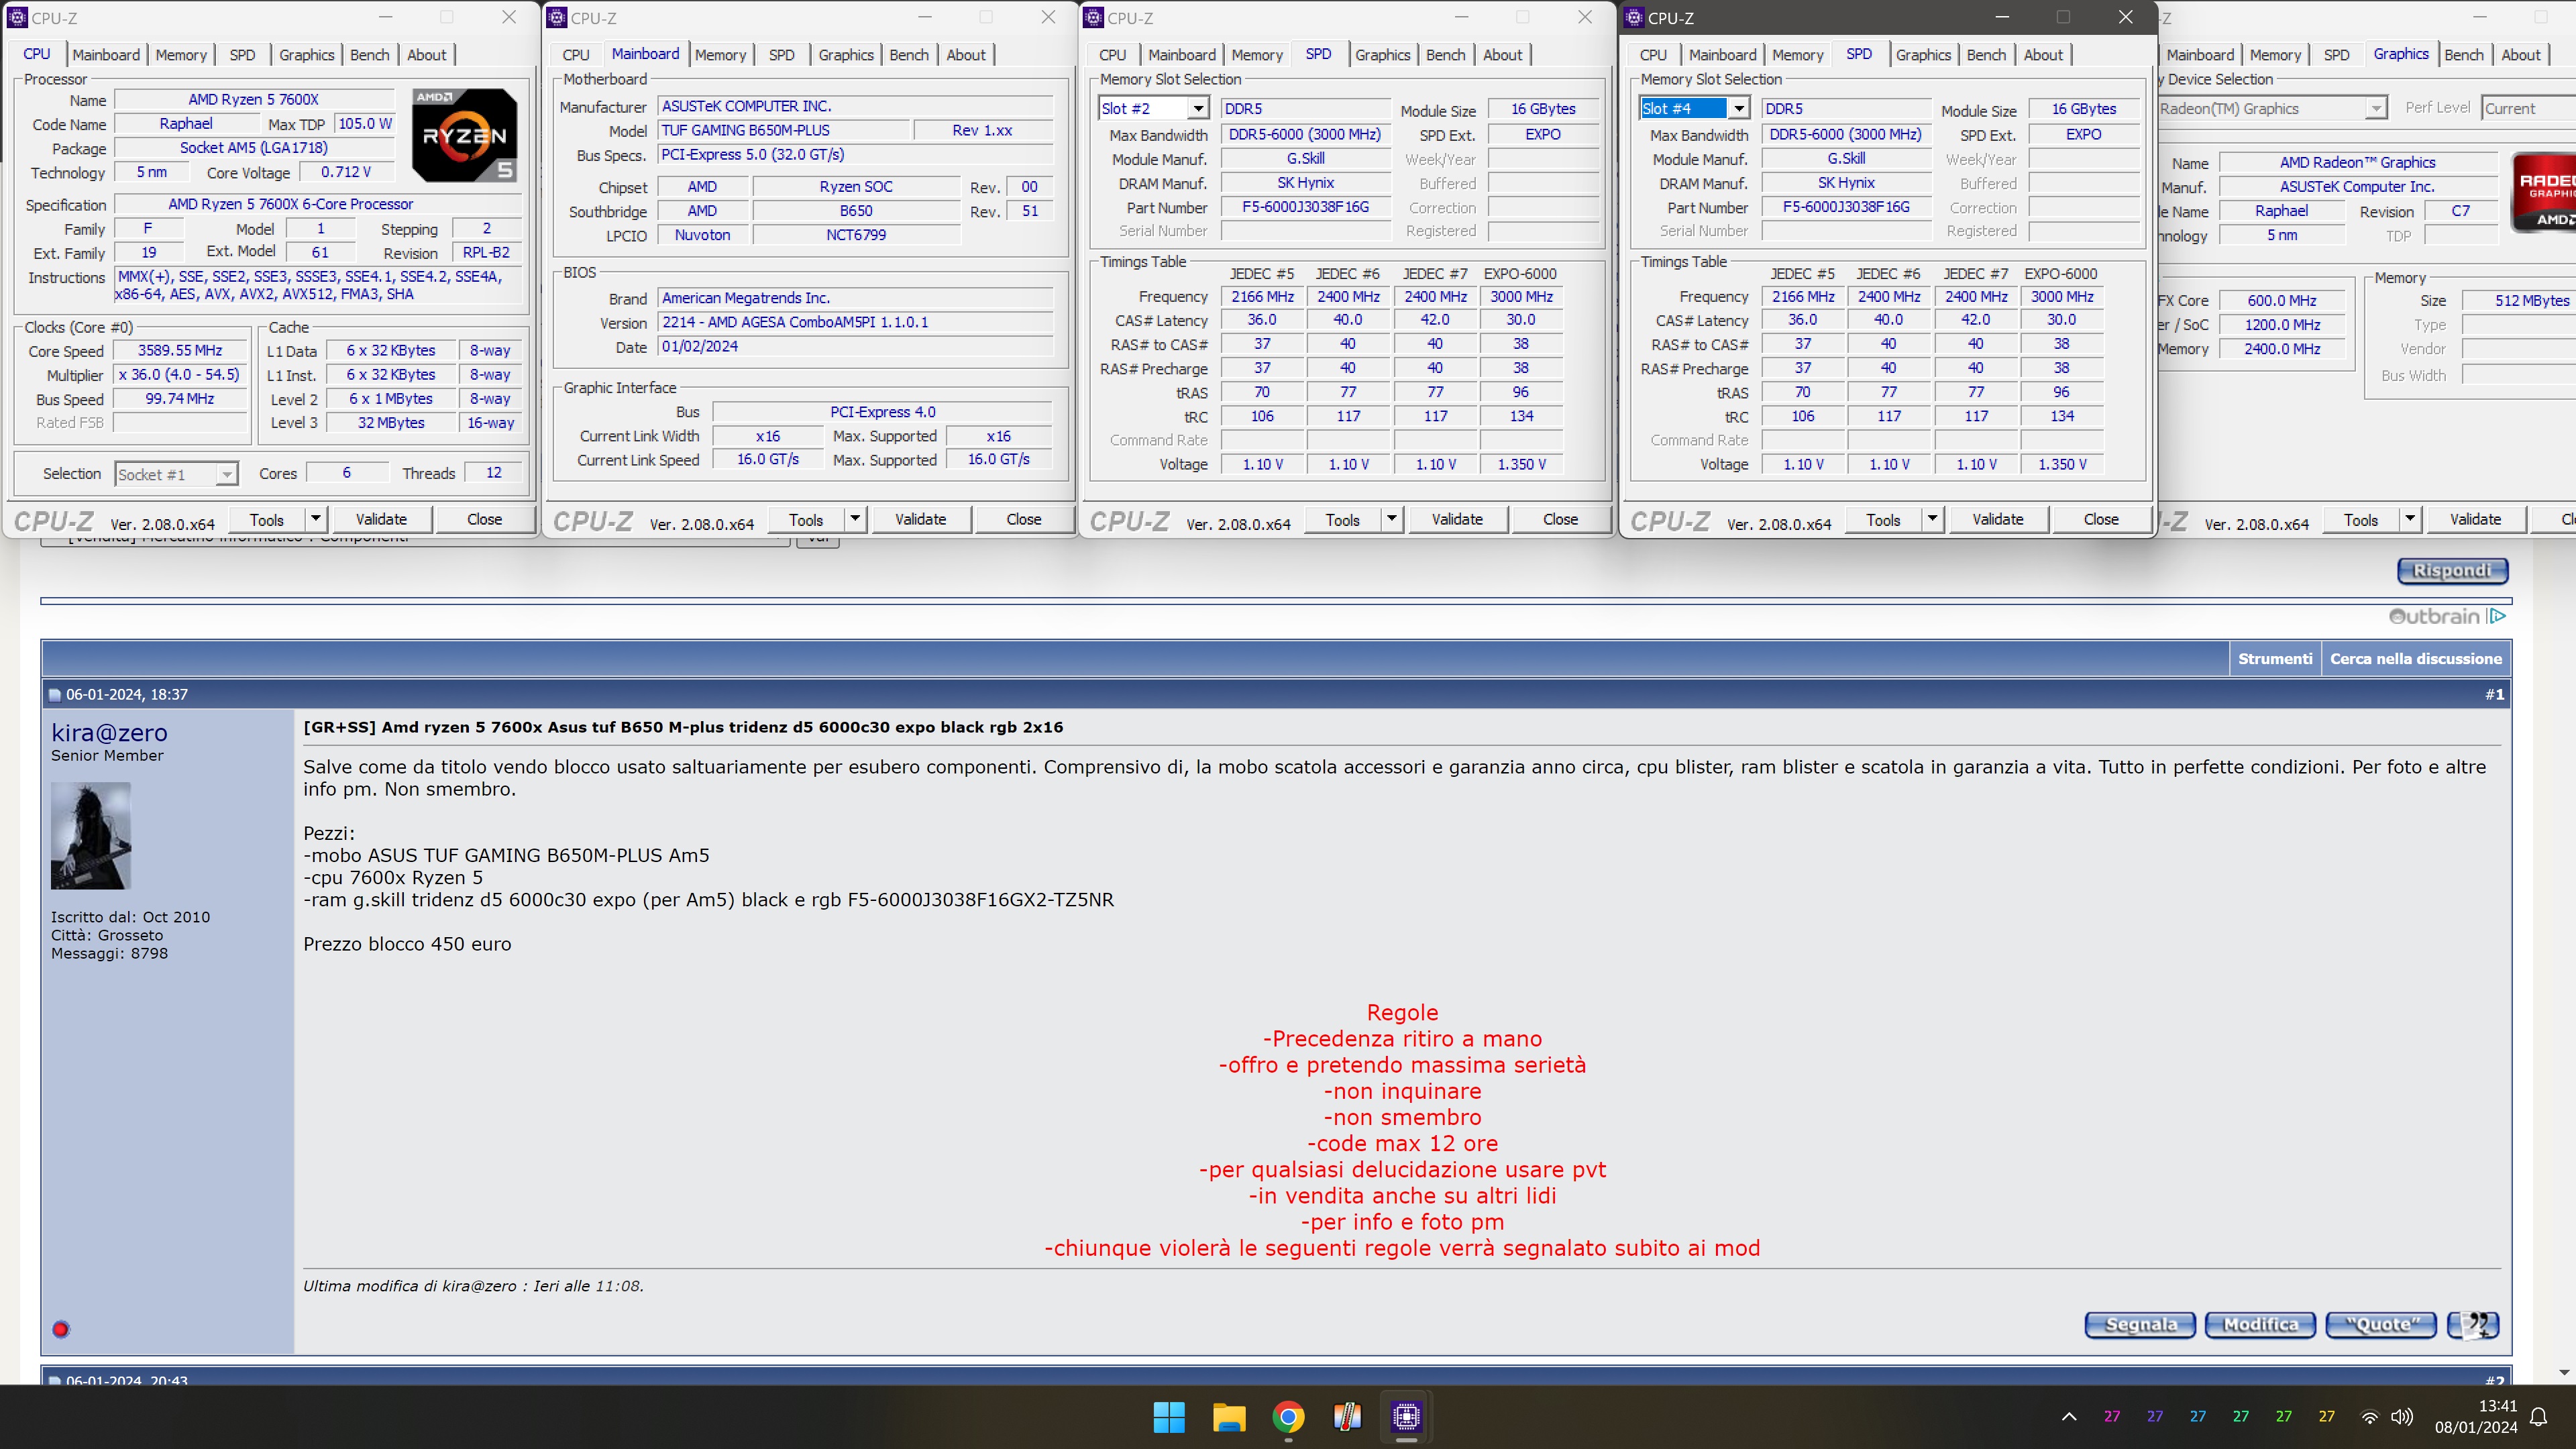The width and height of the screenshot is (2576, 1449).
Task: Click post number #1 link
Action: coord(2494,694)
